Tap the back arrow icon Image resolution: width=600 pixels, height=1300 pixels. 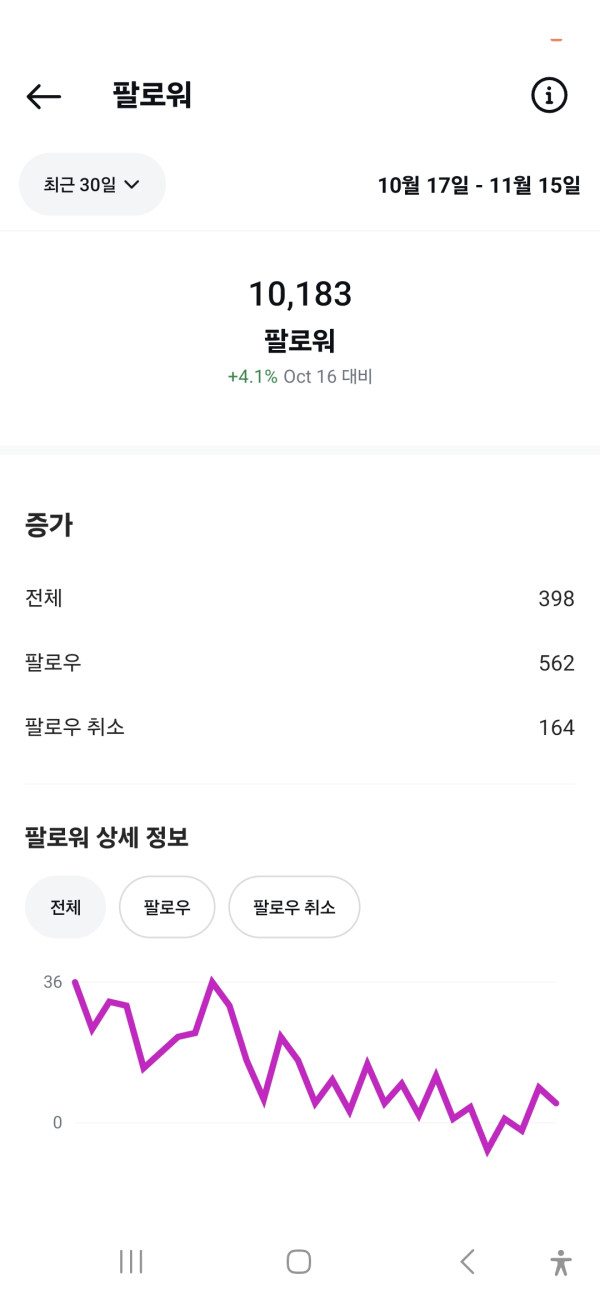[44, 96]
